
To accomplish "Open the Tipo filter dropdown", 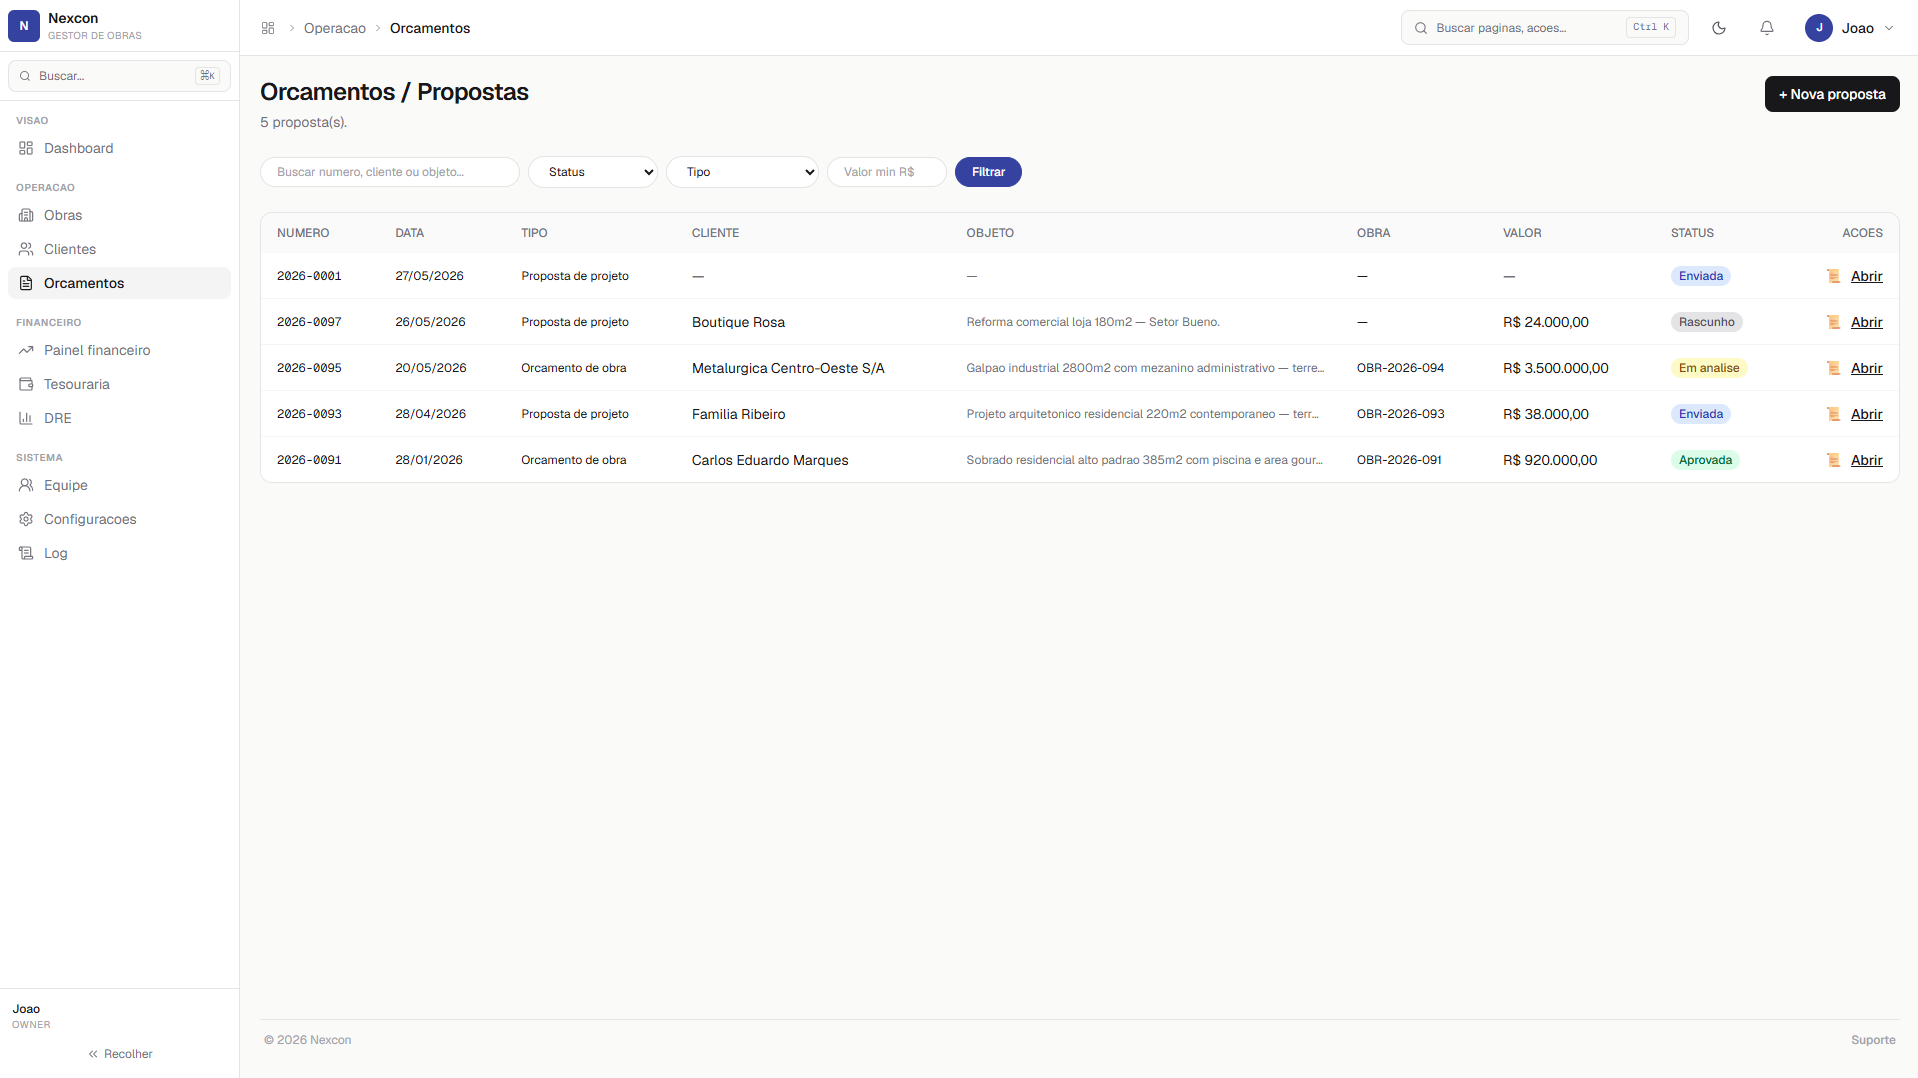I will click(742, 172).
